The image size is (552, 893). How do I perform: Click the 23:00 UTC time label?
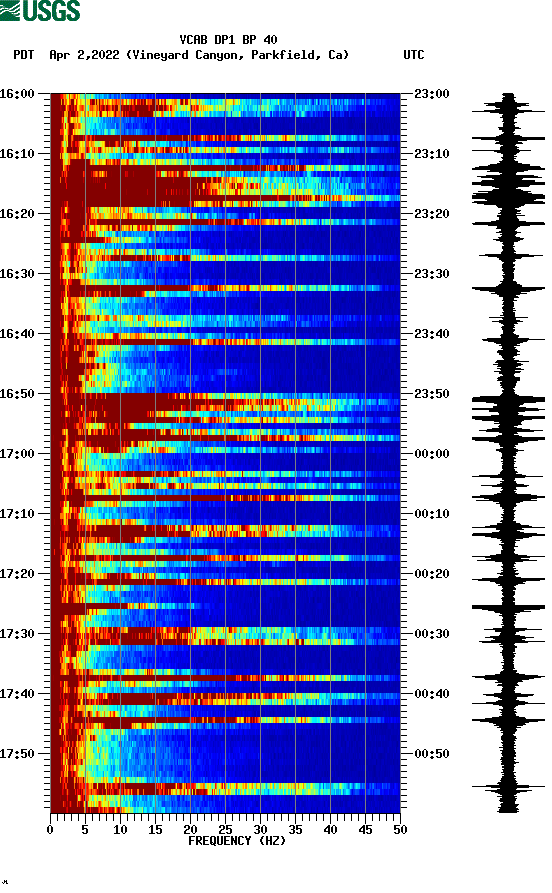coord(432,93)
